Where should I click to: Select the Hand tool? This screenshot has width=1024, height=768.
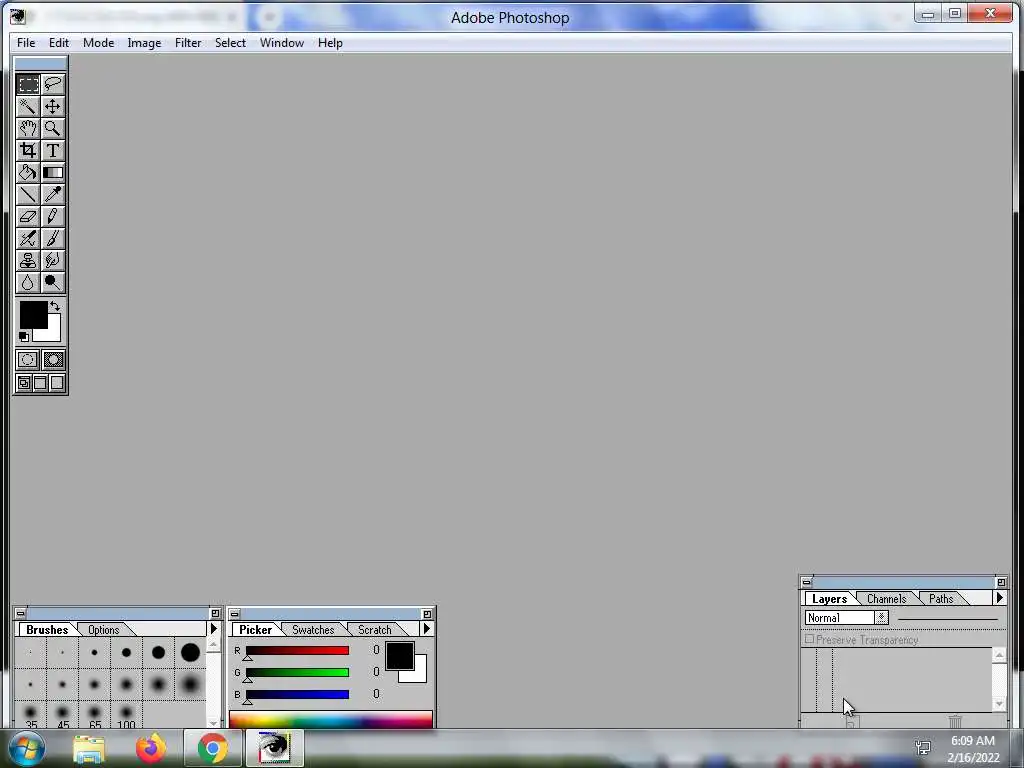(x=28, y=129)
